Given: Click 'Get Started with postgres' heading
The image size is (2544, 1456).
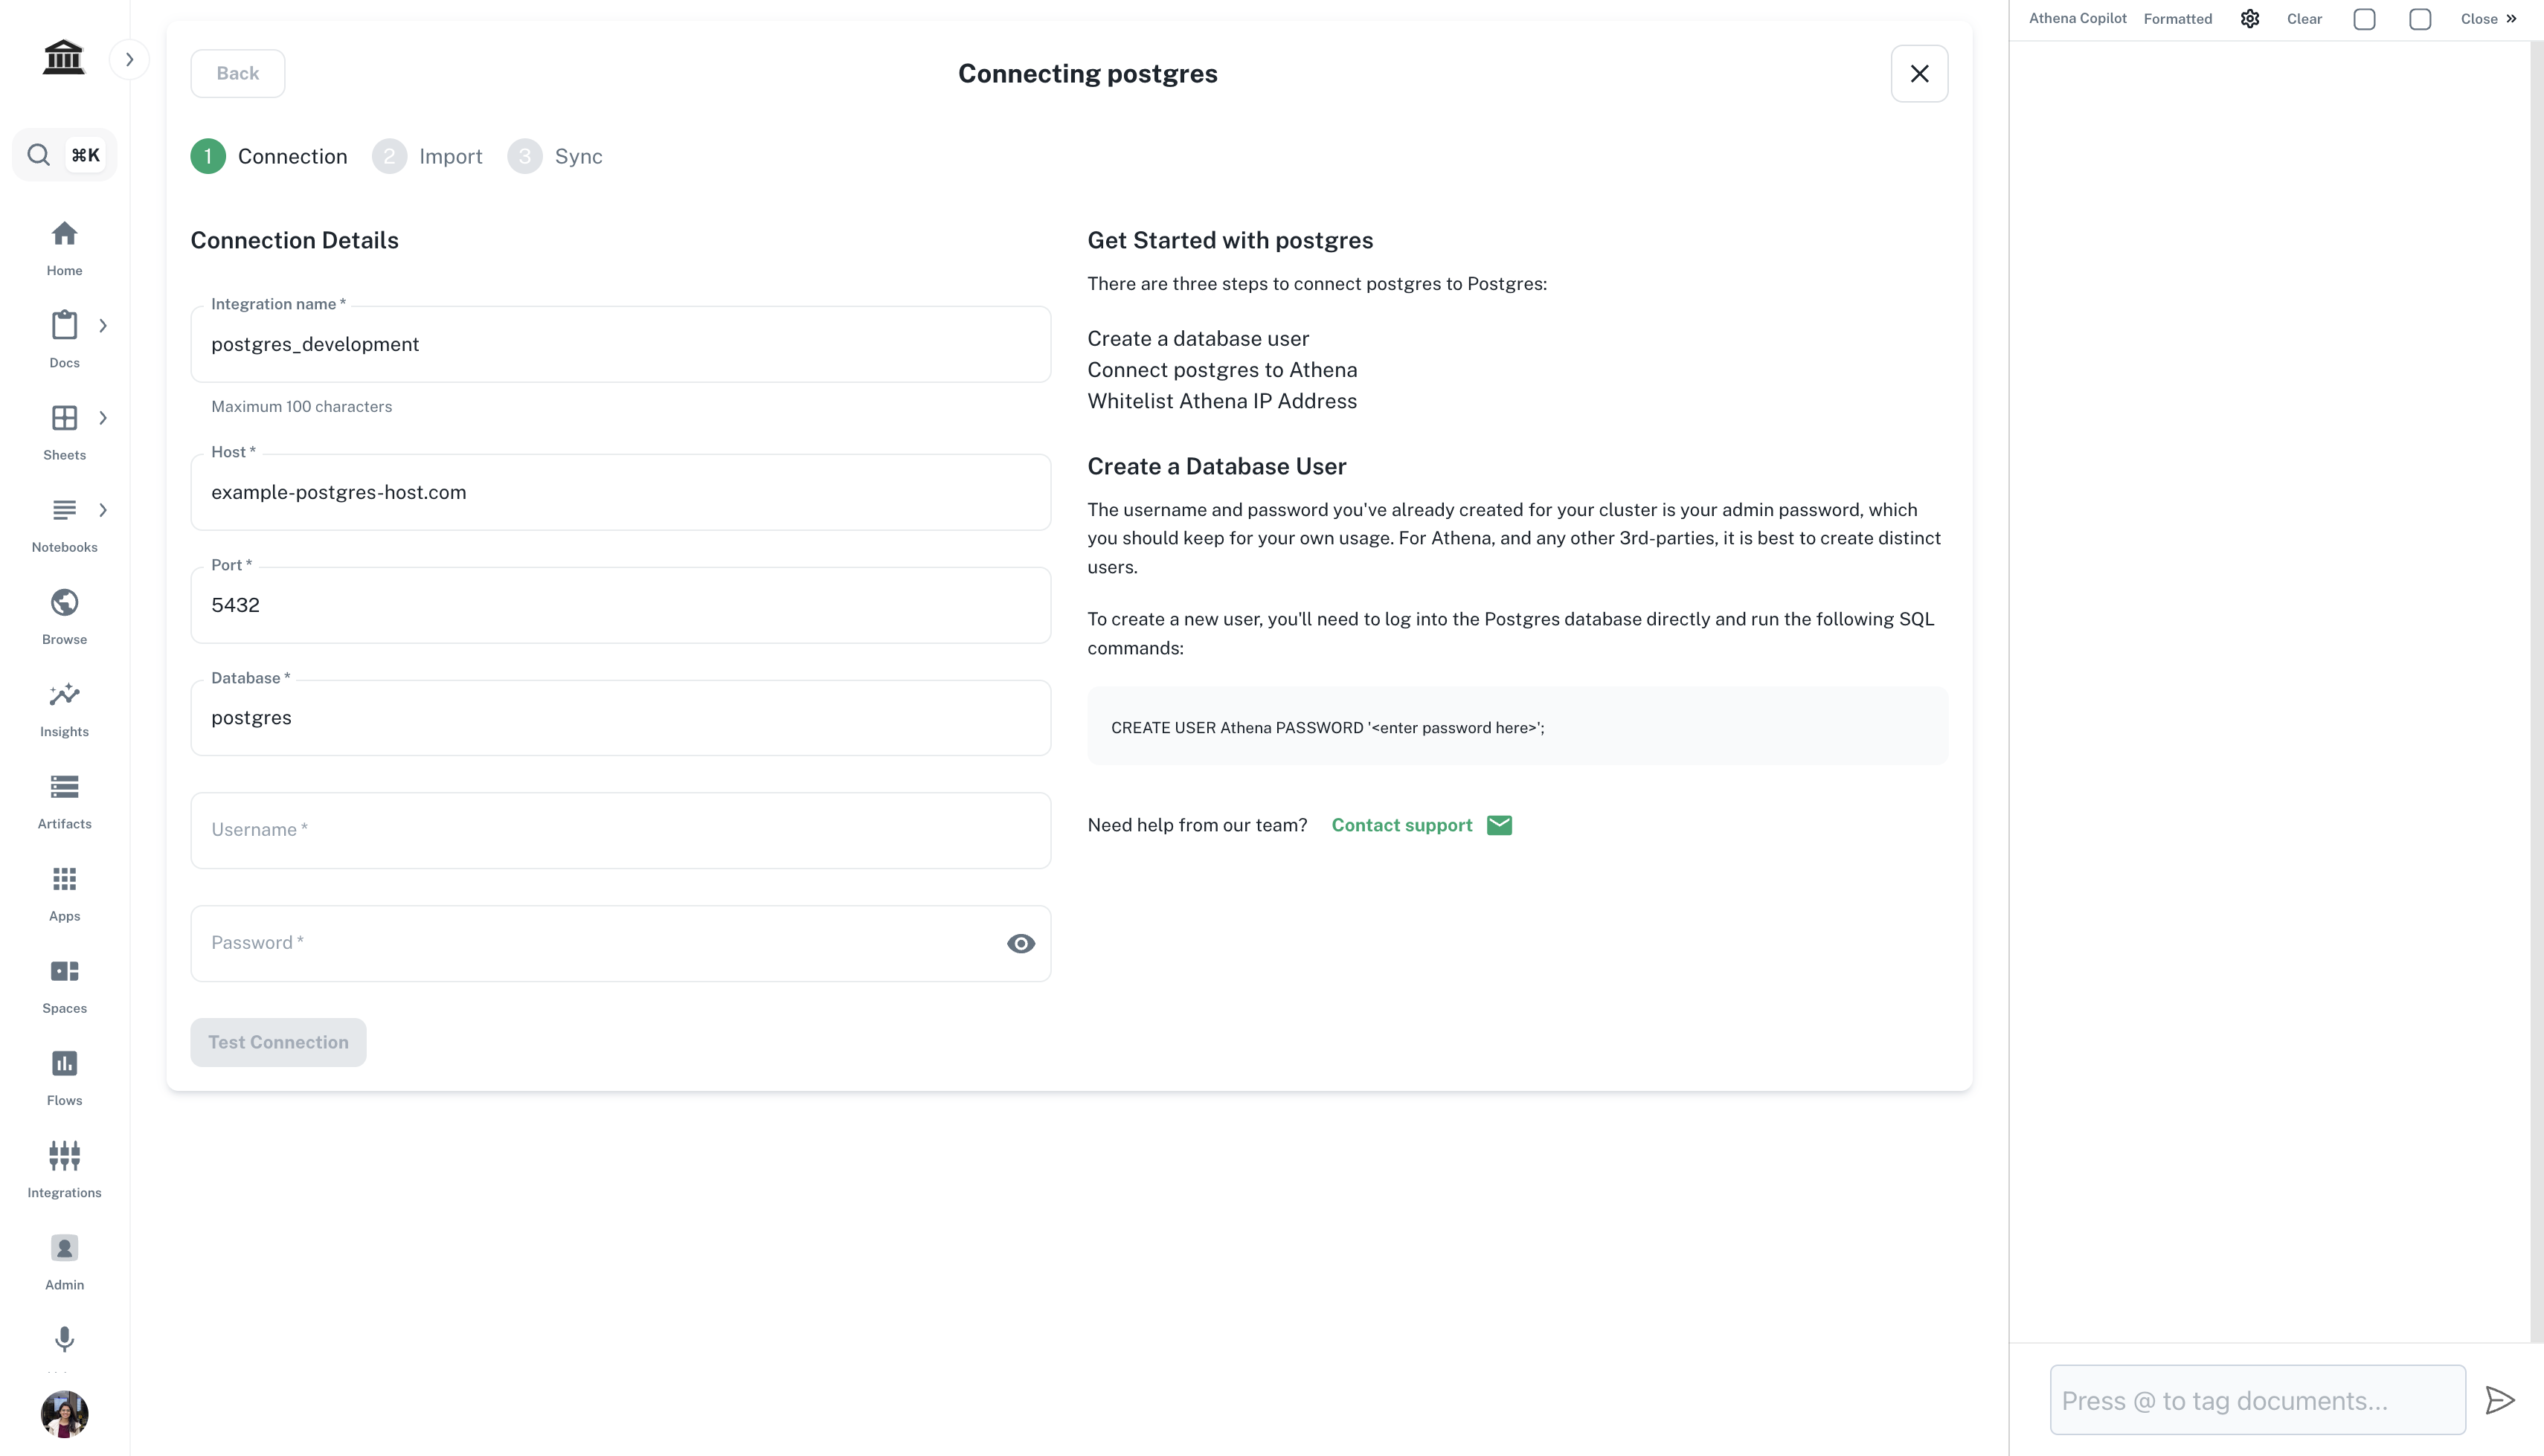Looking at the screenshot, I should pos(1230,240).
